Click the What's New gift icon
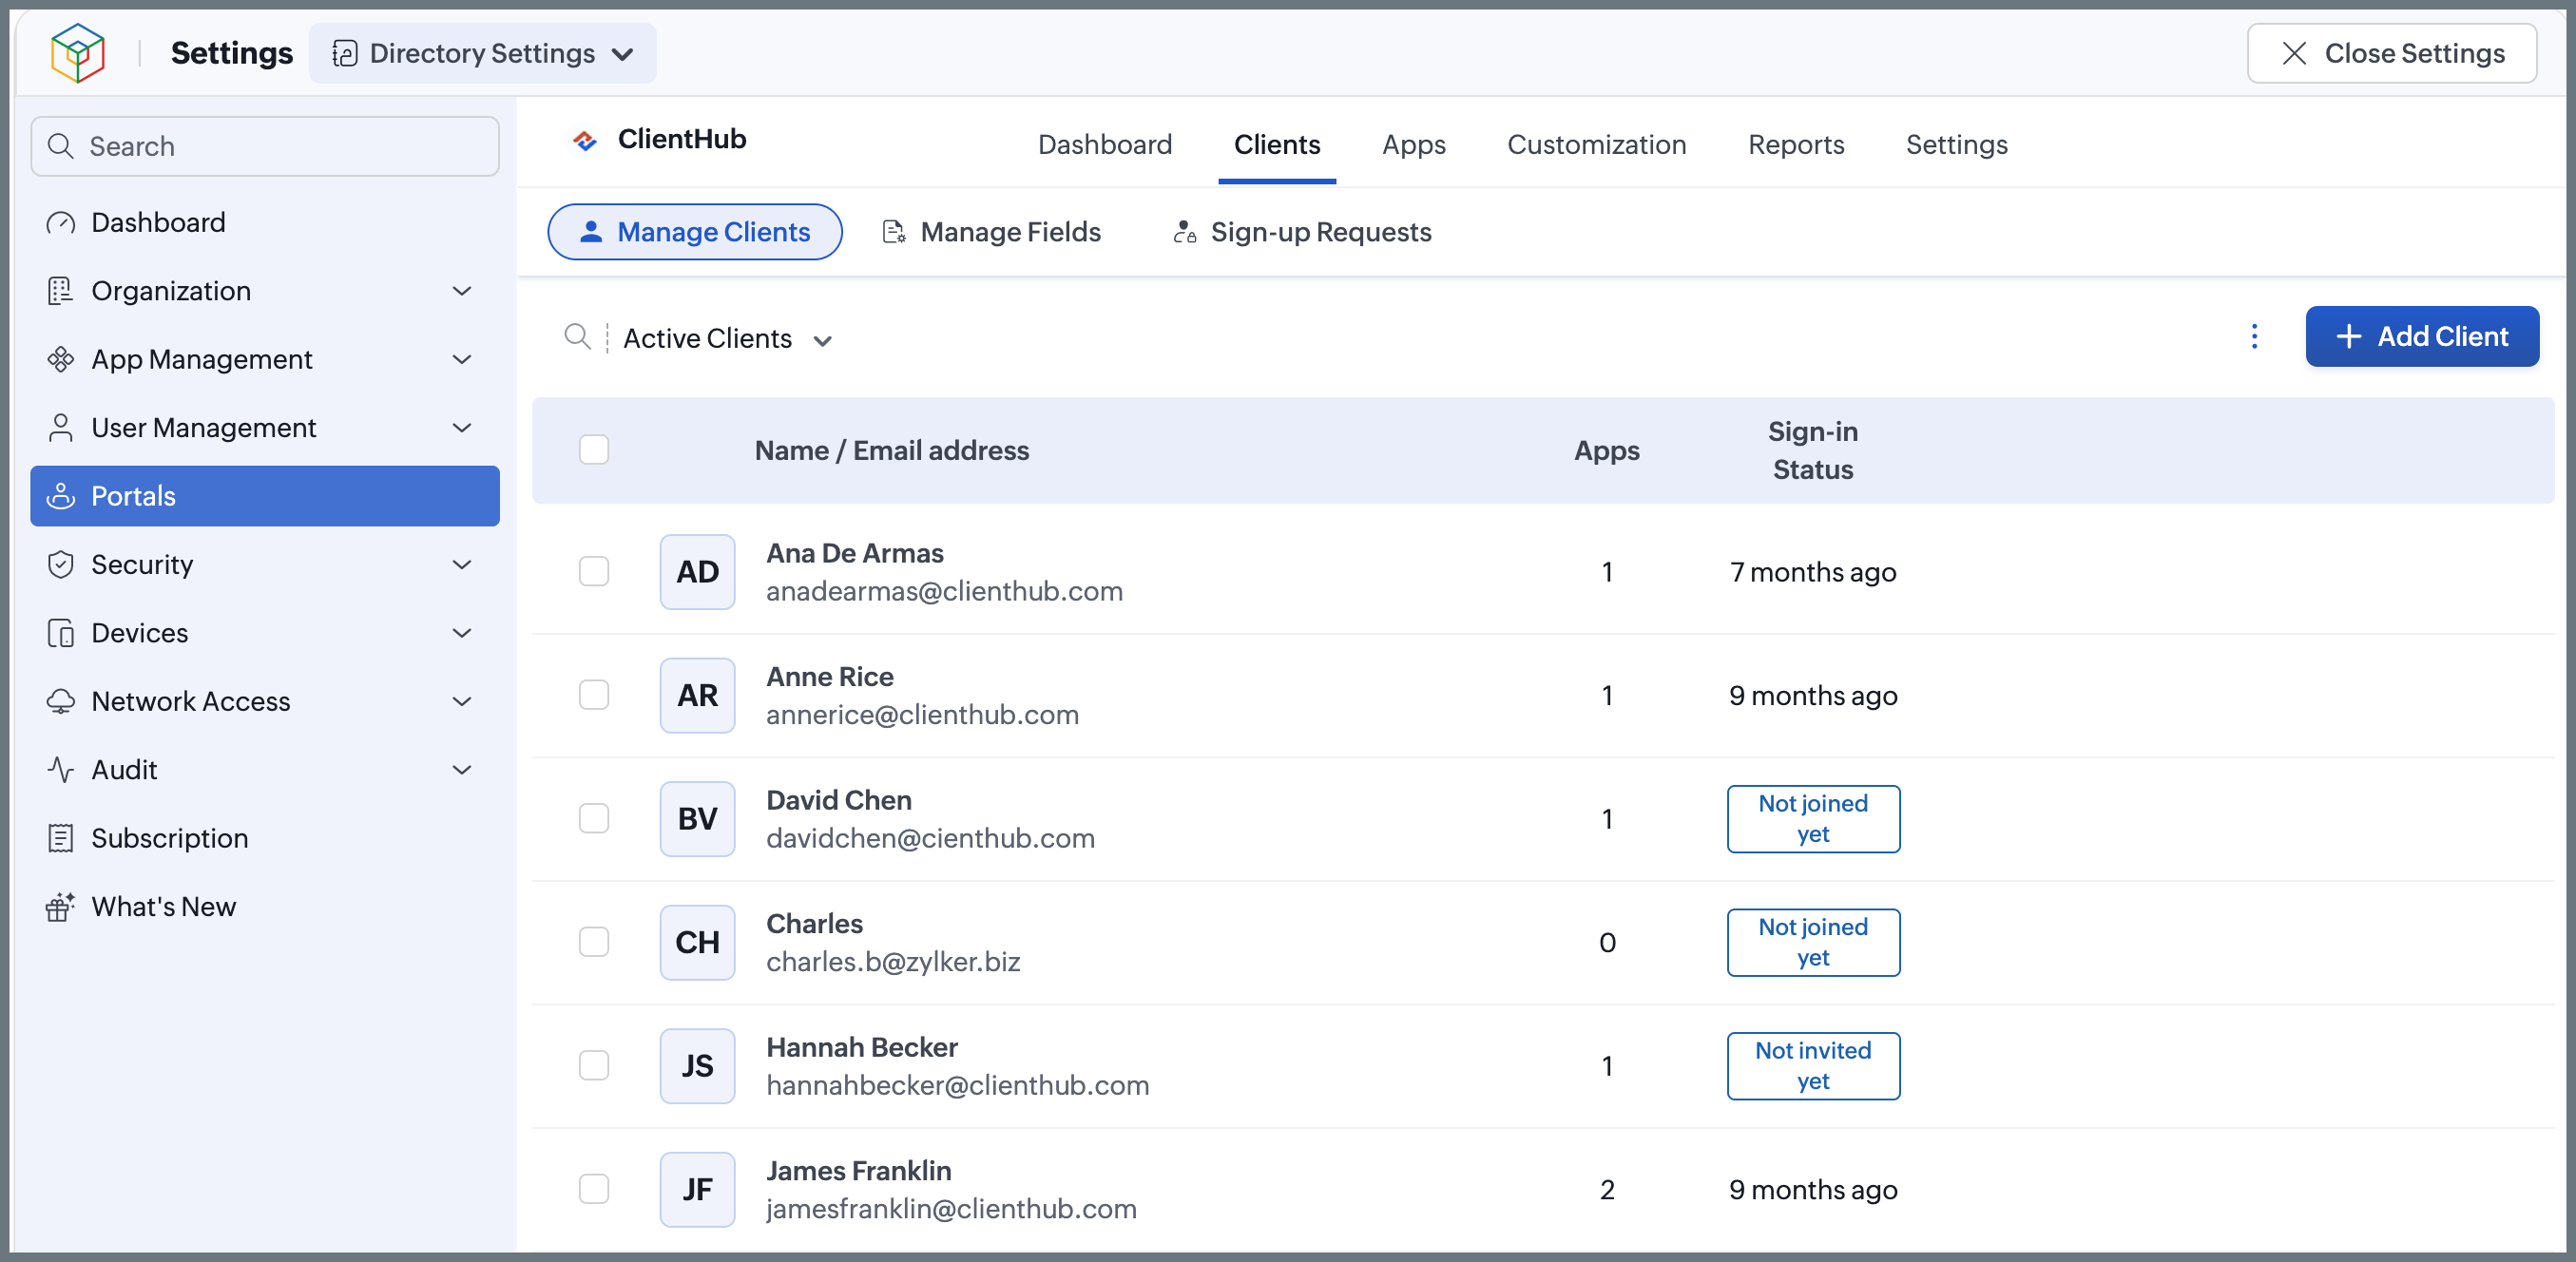This screenshot has height=1262, width=2576. 61,906
